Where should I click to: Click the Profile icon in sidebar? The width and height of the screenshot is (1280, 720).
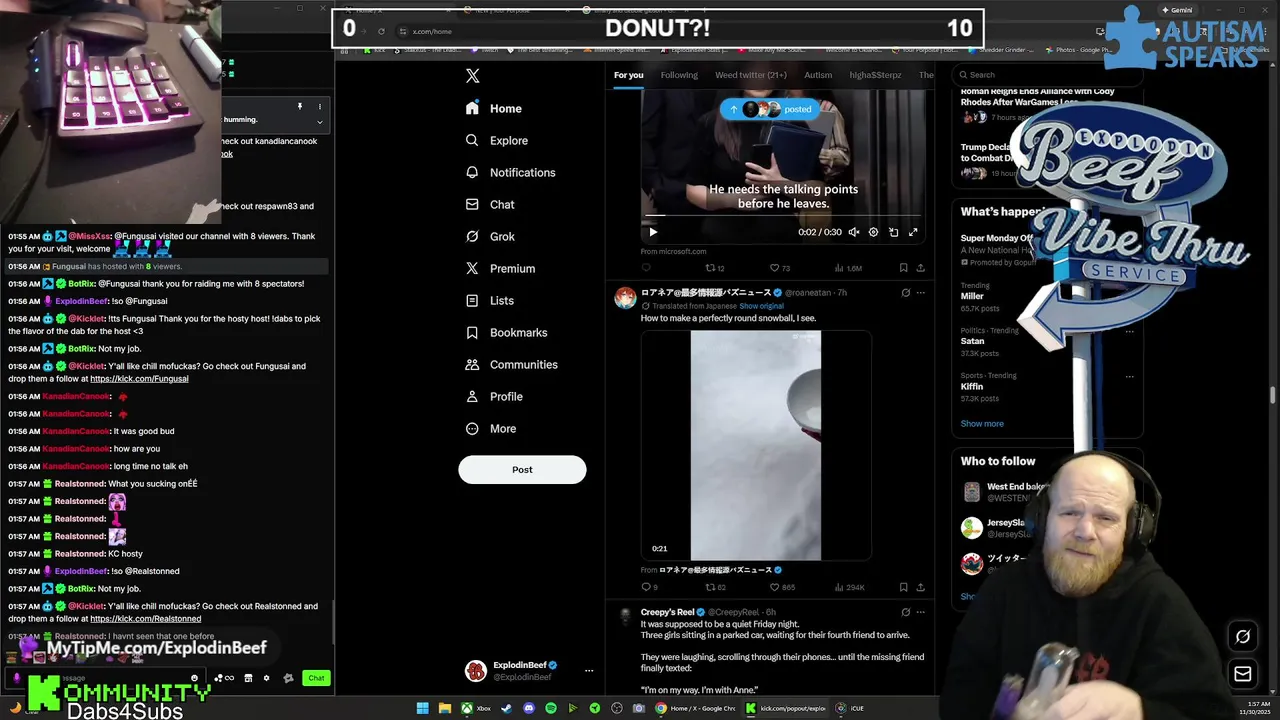[472, 396]
